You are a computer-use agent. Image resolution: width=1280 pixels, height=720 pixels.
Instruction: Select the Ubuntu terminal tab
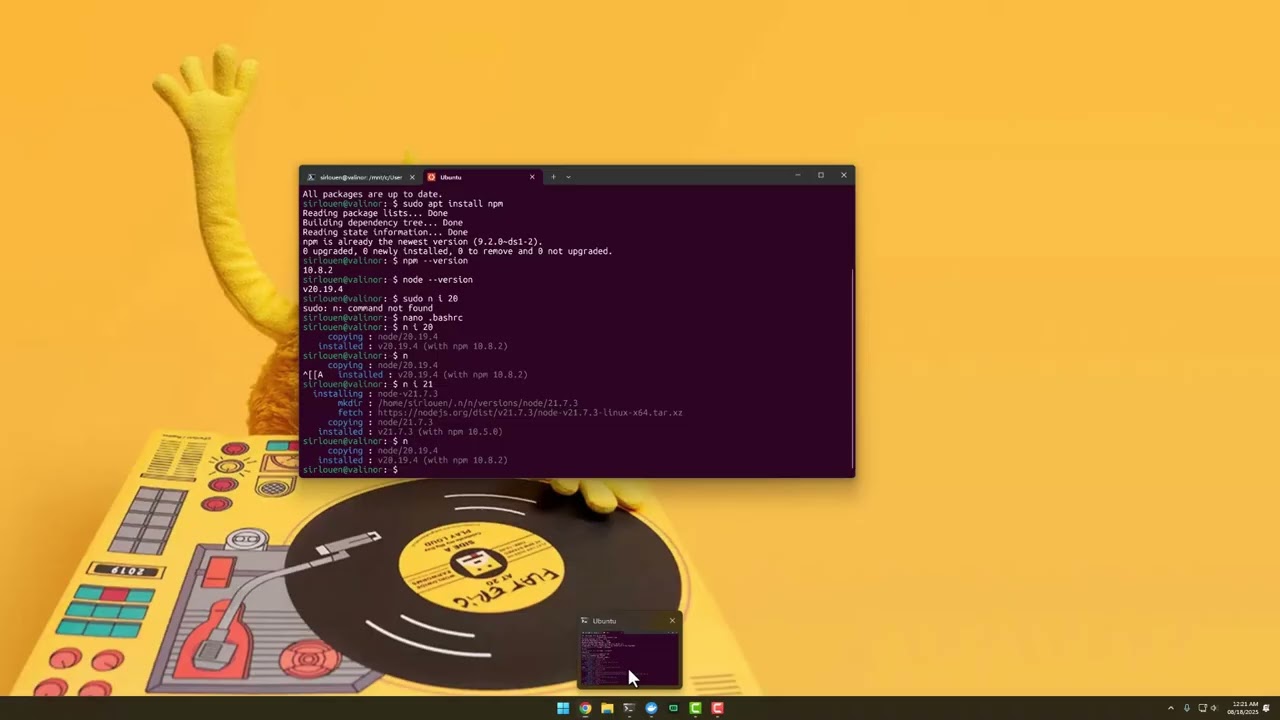[480, 177]
